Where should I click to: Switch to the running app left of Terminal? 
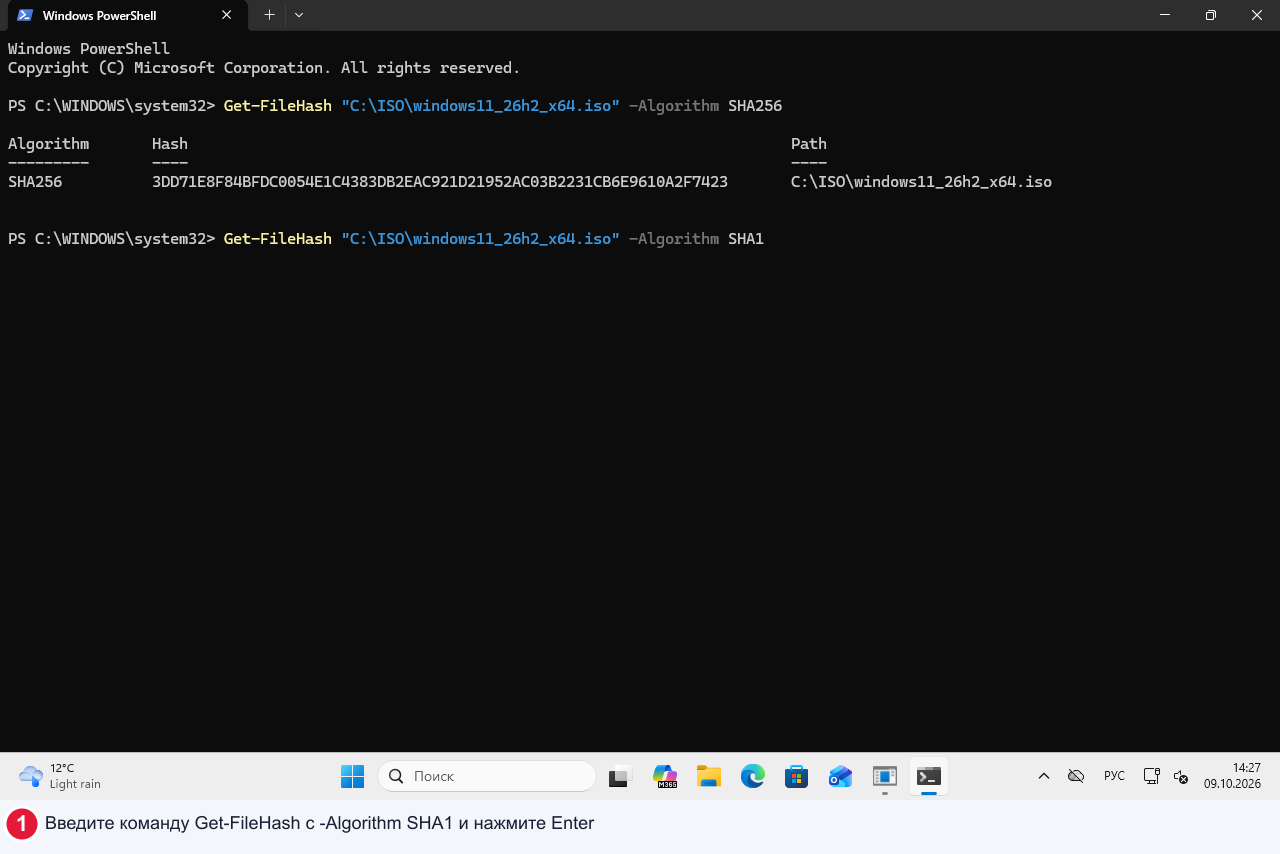point(885,776)
